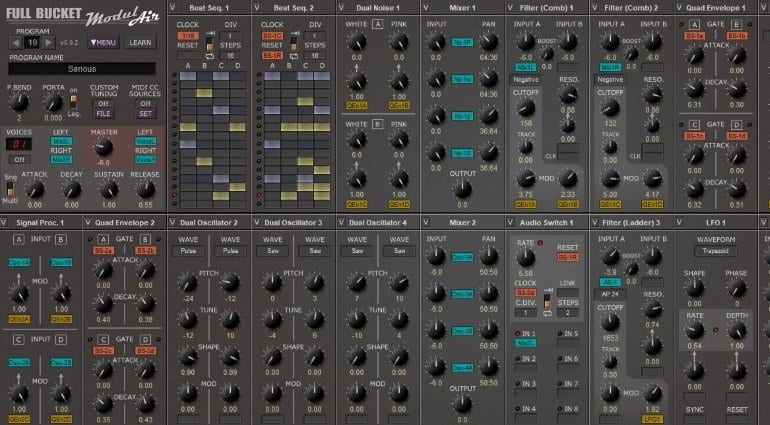This screenshot has height=425, width=770.
Task: Open the V menu of Beat Seq. 1 module
Action: tap(172, 8)
